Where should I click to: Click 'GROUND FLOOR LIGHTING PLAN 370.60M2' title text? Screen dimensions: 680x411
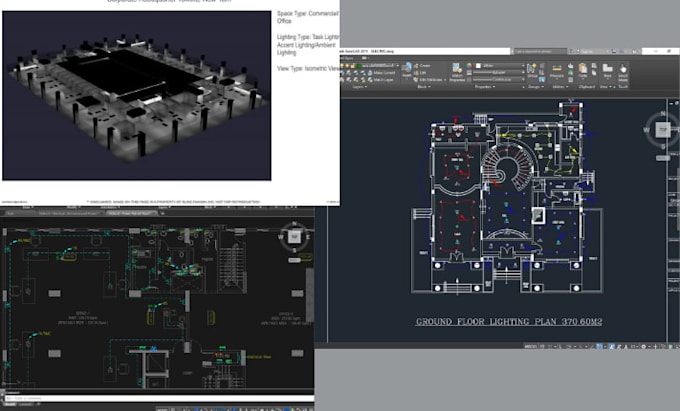coord(508,322)
